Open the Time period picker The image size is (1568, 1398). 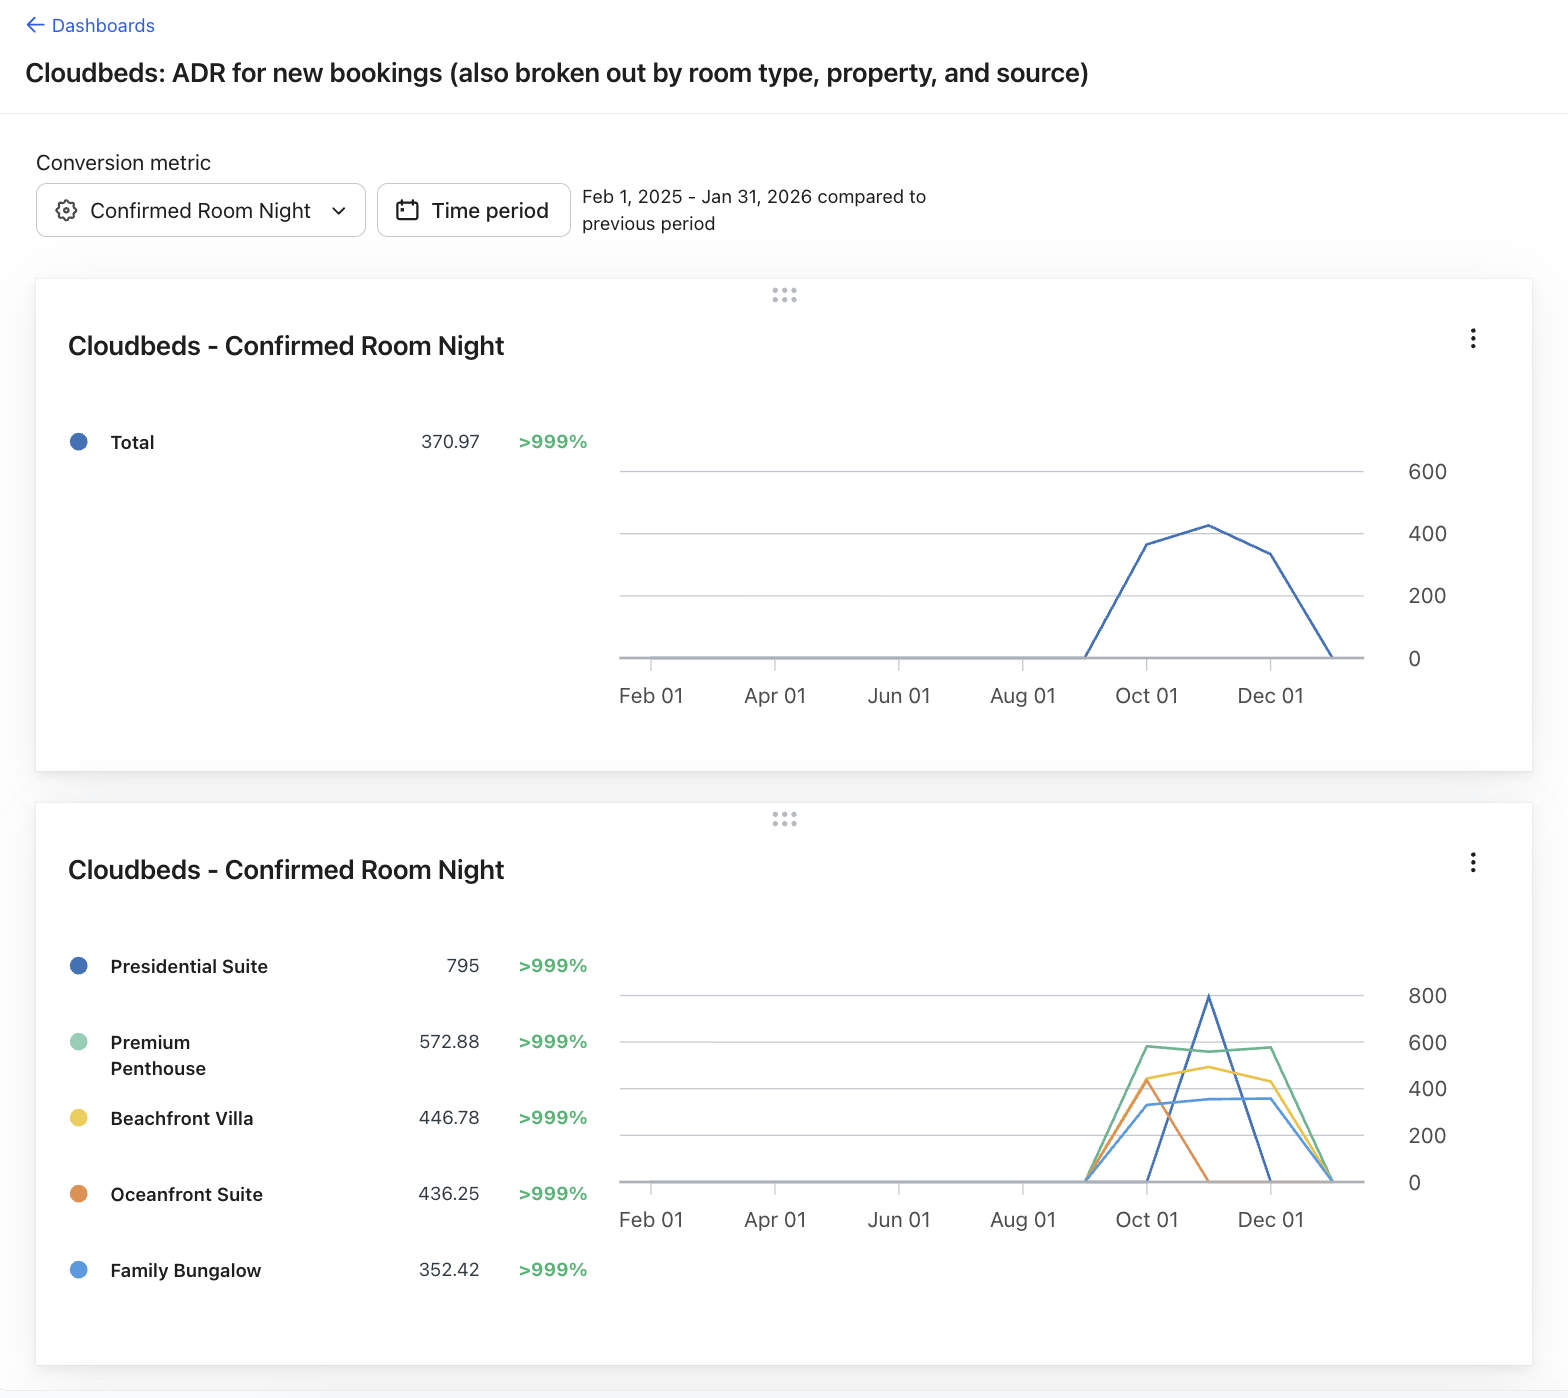pyautogui.click(x=473, y=210)
